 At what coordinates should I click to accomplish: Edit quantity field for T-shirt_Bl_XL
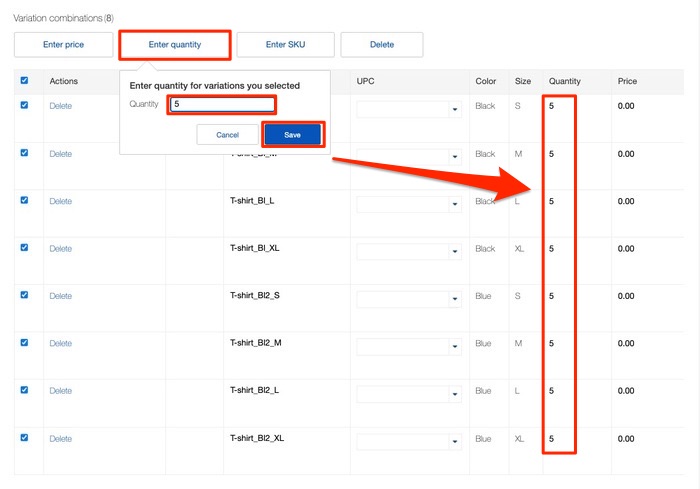552,249
